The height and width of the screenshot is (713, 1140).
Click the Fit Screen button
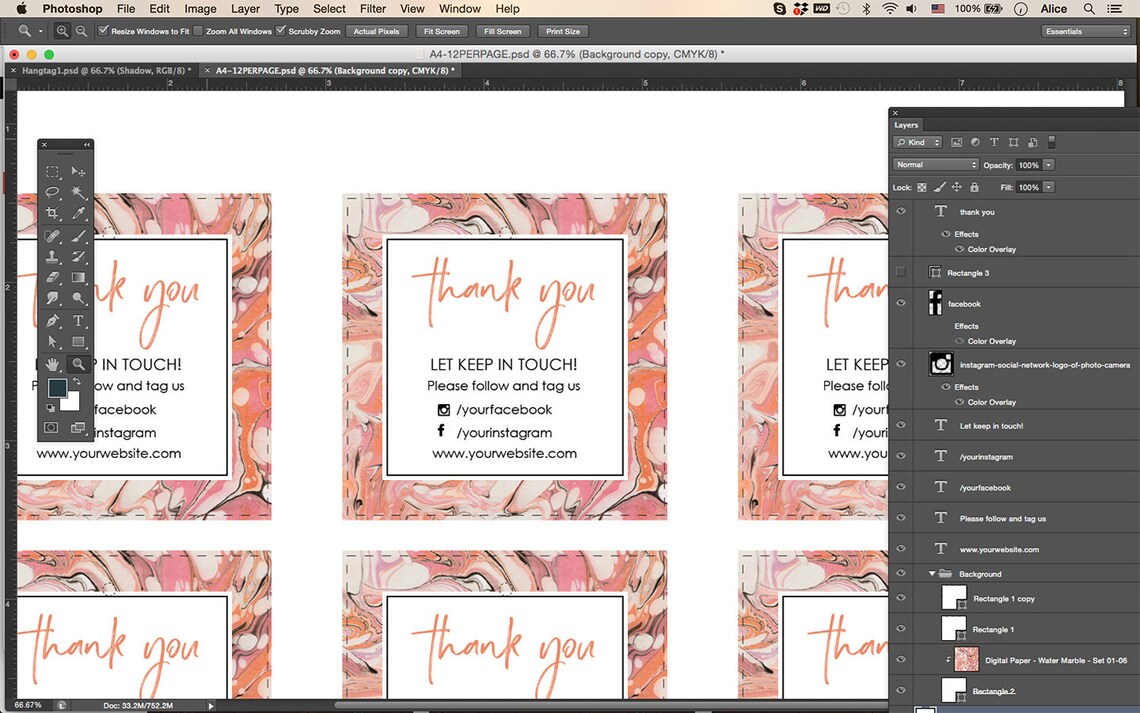tap(442, 31)
